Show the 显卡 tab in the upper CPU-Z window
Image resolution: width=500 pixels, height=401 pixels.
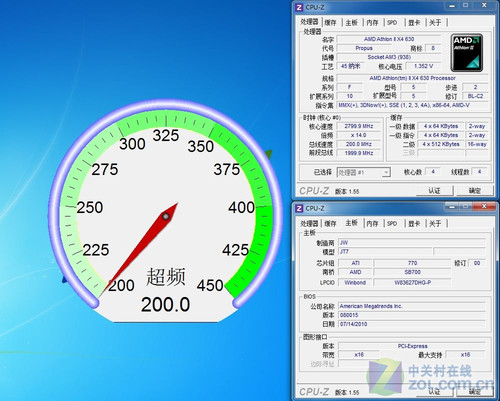click(414, 23)
